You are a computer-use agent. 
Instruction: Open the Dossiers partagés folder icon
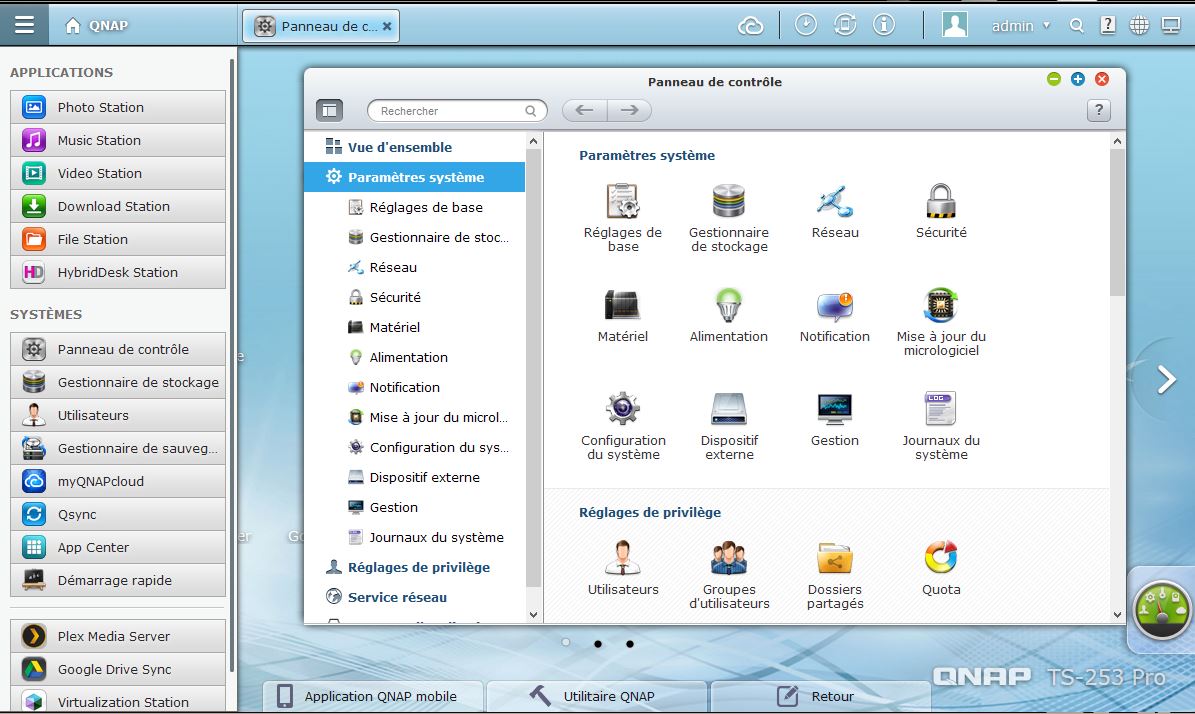tap(835, 558)
